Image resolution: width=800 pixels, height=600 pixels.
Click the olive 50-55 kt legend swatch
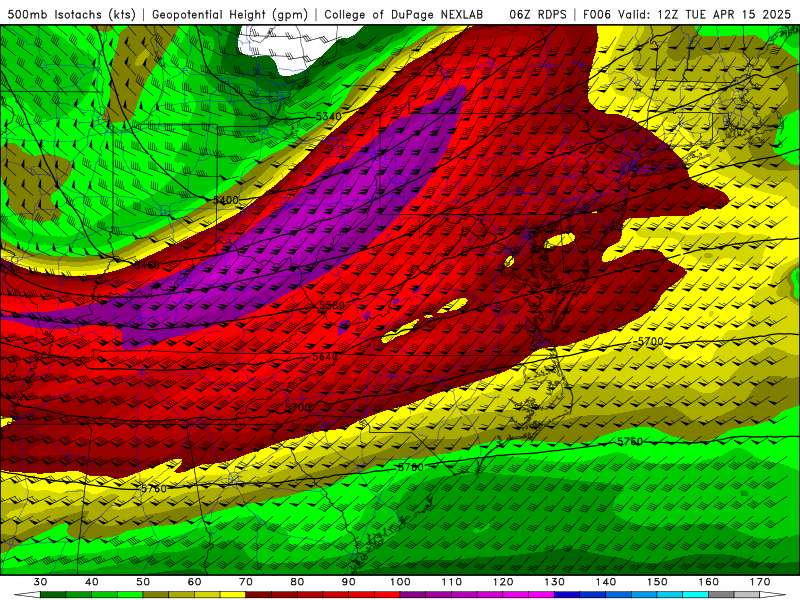coord(156,595)
